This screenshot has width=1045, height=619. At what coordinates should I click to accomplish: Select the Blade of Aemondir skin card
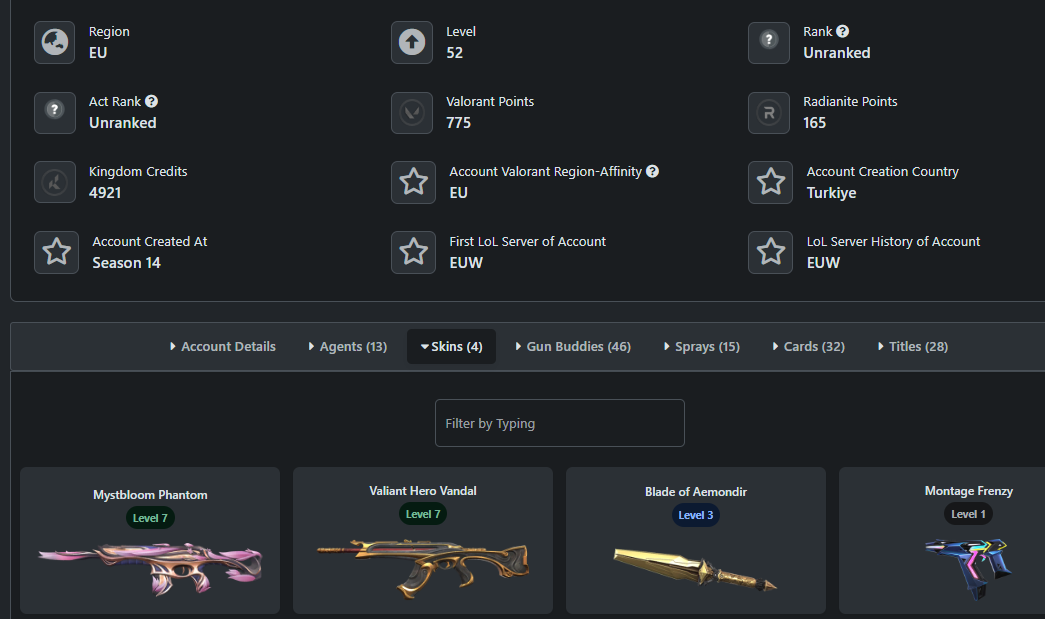click(696, 540)
